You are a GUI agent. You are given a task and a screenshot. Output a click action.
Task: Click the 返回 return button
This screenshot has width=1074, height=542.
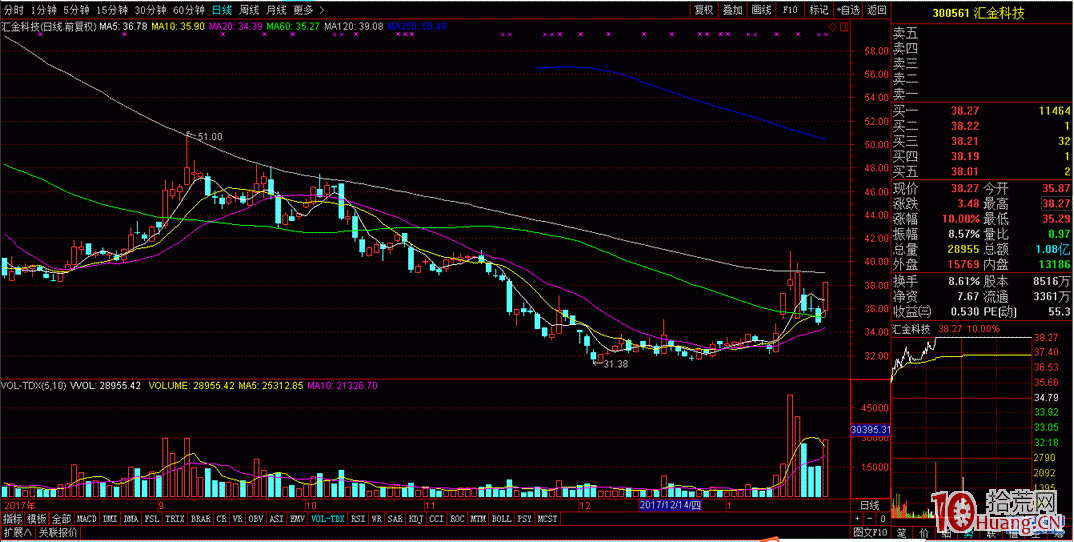point(876,10)
